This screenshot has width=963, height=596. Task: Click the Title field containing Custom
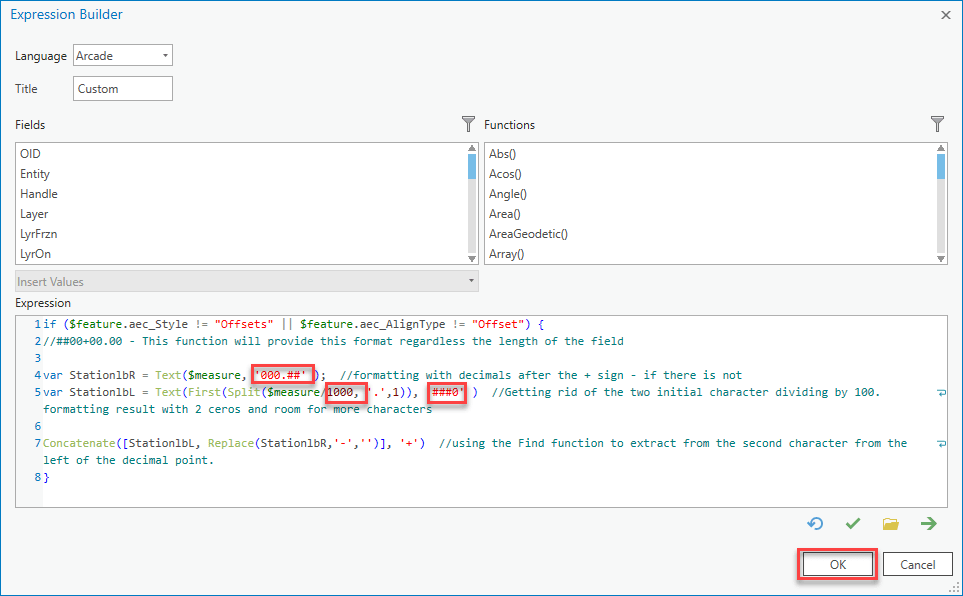123,89
